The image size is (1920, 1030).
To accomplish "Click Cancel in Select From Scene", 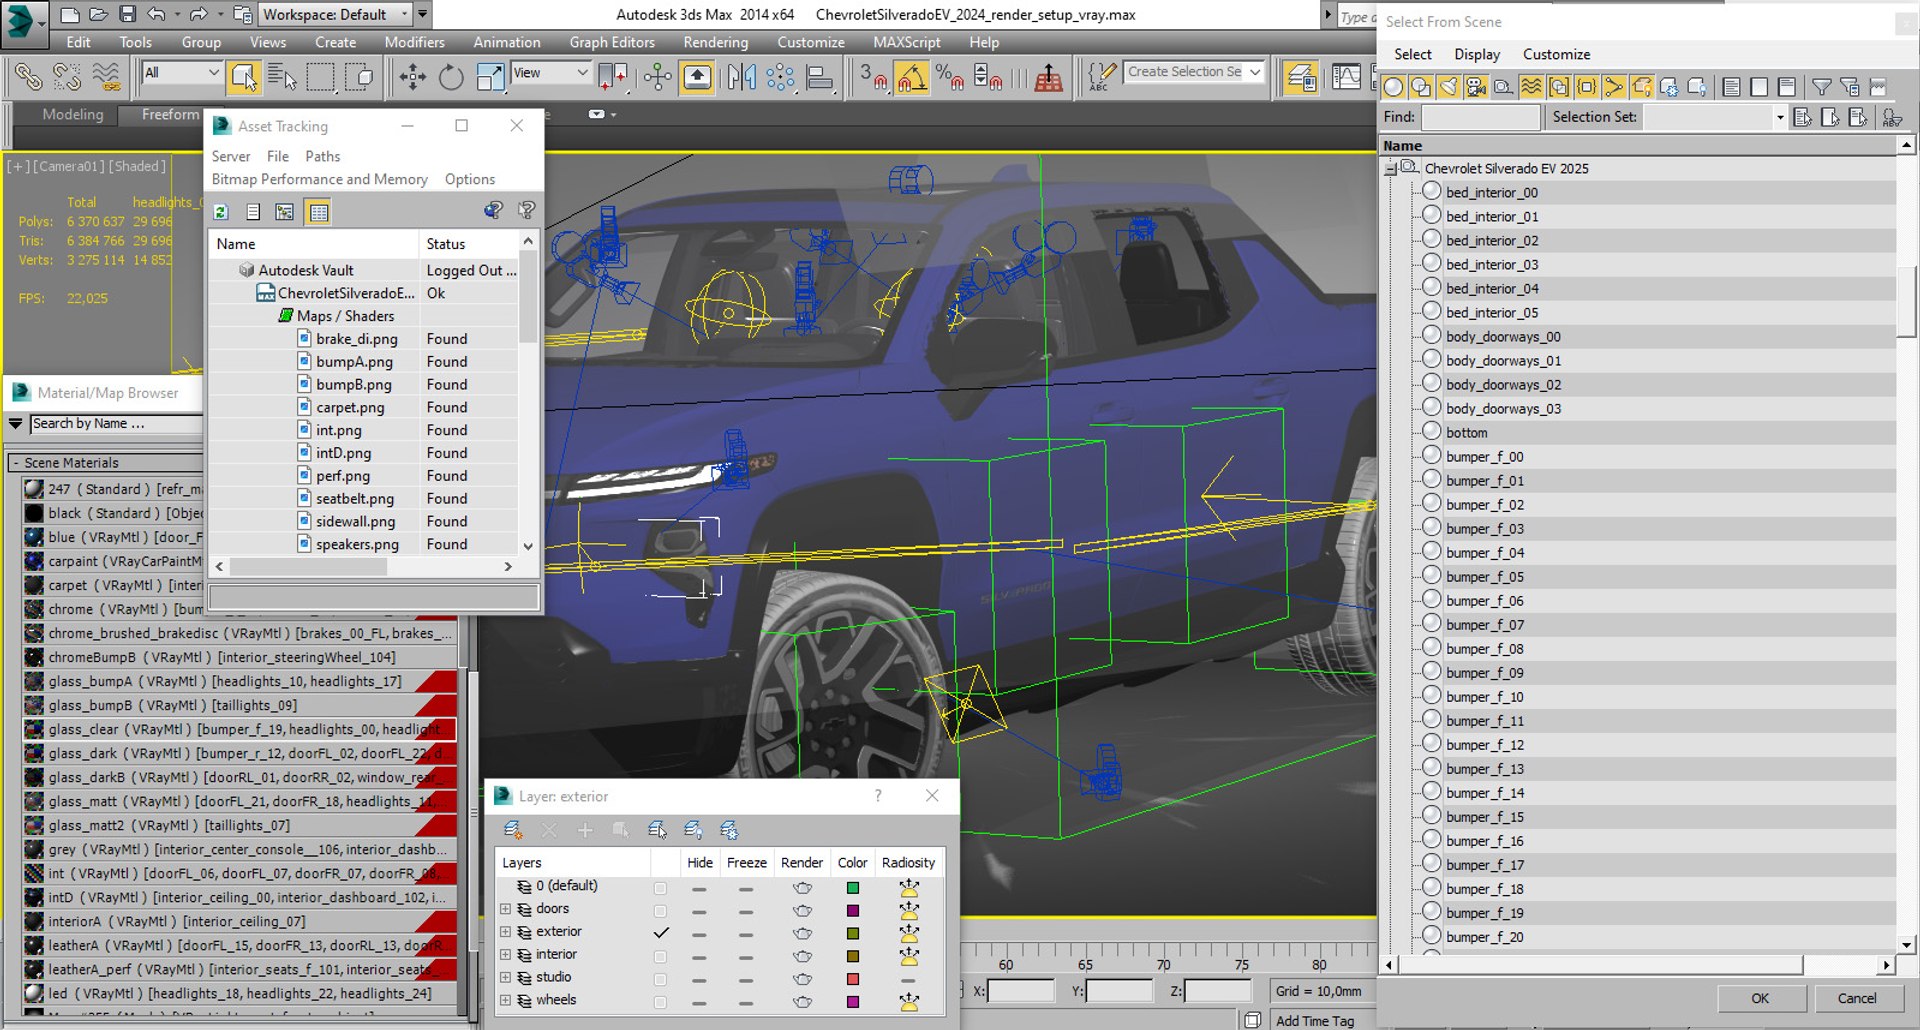I will click(1857, 998).
